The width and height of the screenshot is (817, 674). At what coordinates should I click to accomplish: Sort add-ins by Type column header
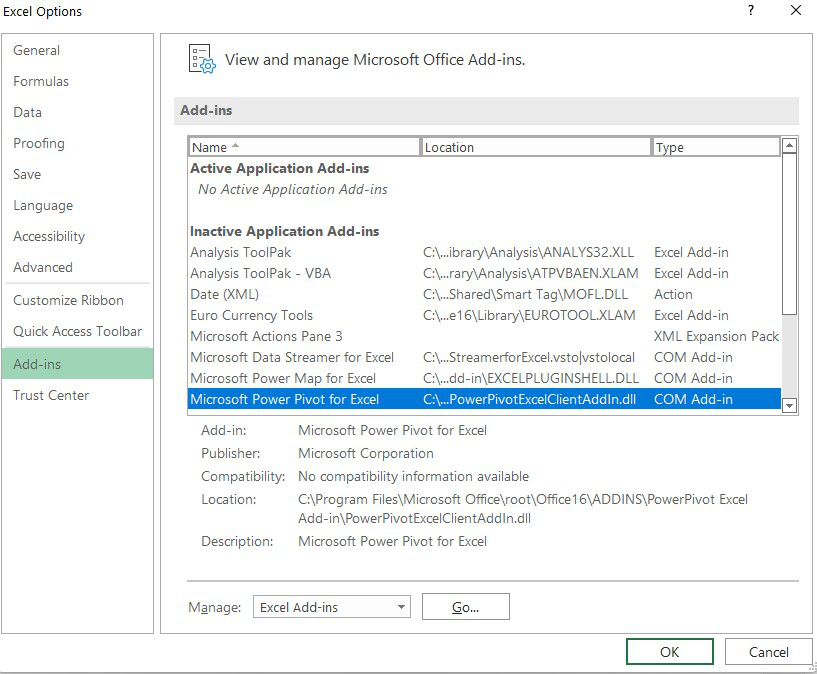point(715,147)
